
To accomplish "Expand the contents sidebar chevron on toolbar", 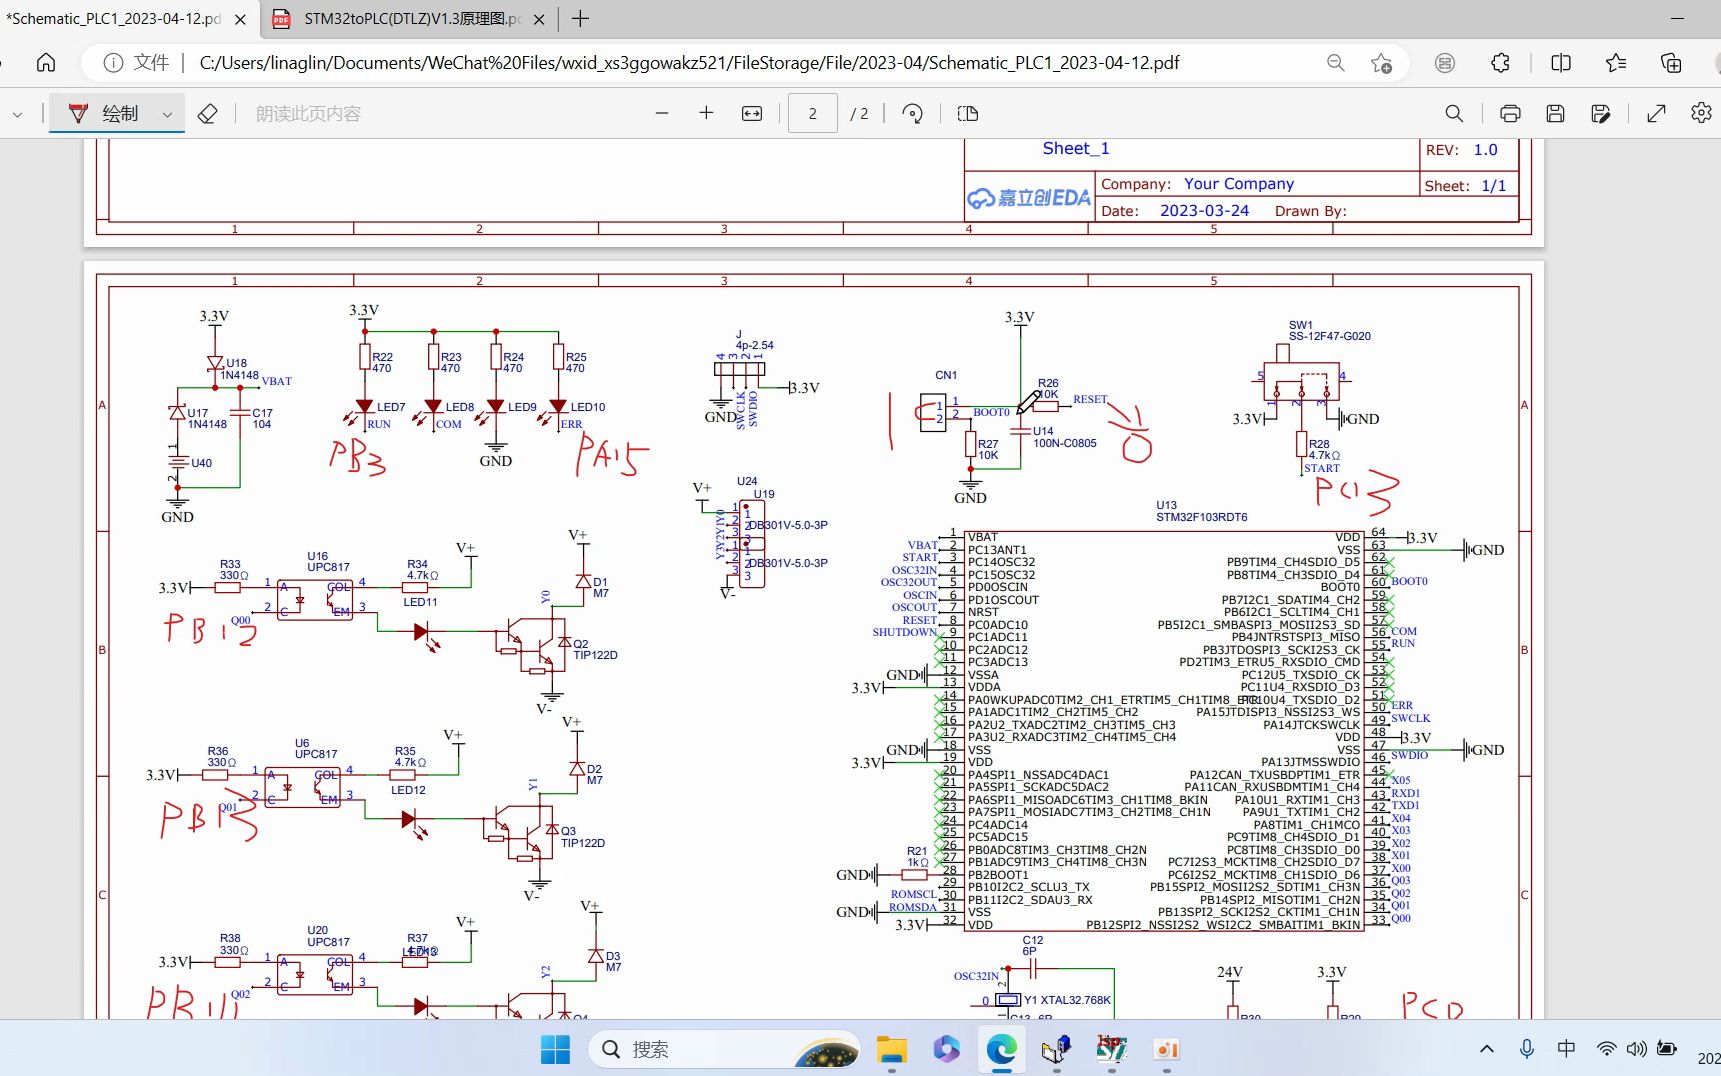I will pyautogui.click(x=17, y=114).
